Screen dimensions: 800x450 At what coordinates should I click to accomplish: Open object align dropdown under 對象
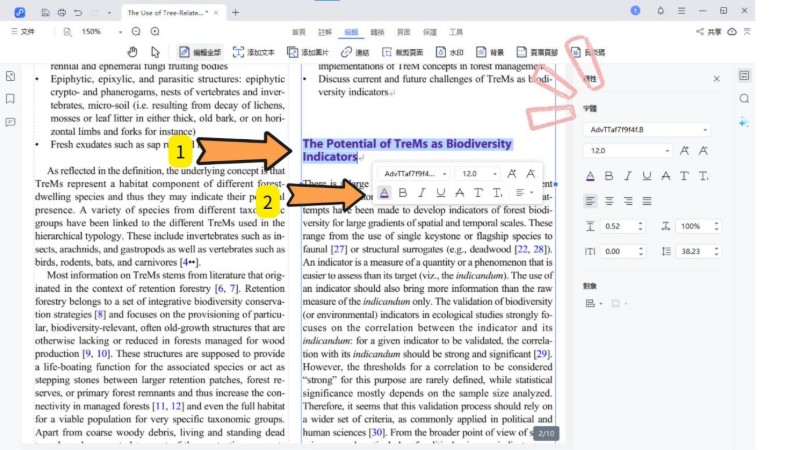(x=593, y=304)
